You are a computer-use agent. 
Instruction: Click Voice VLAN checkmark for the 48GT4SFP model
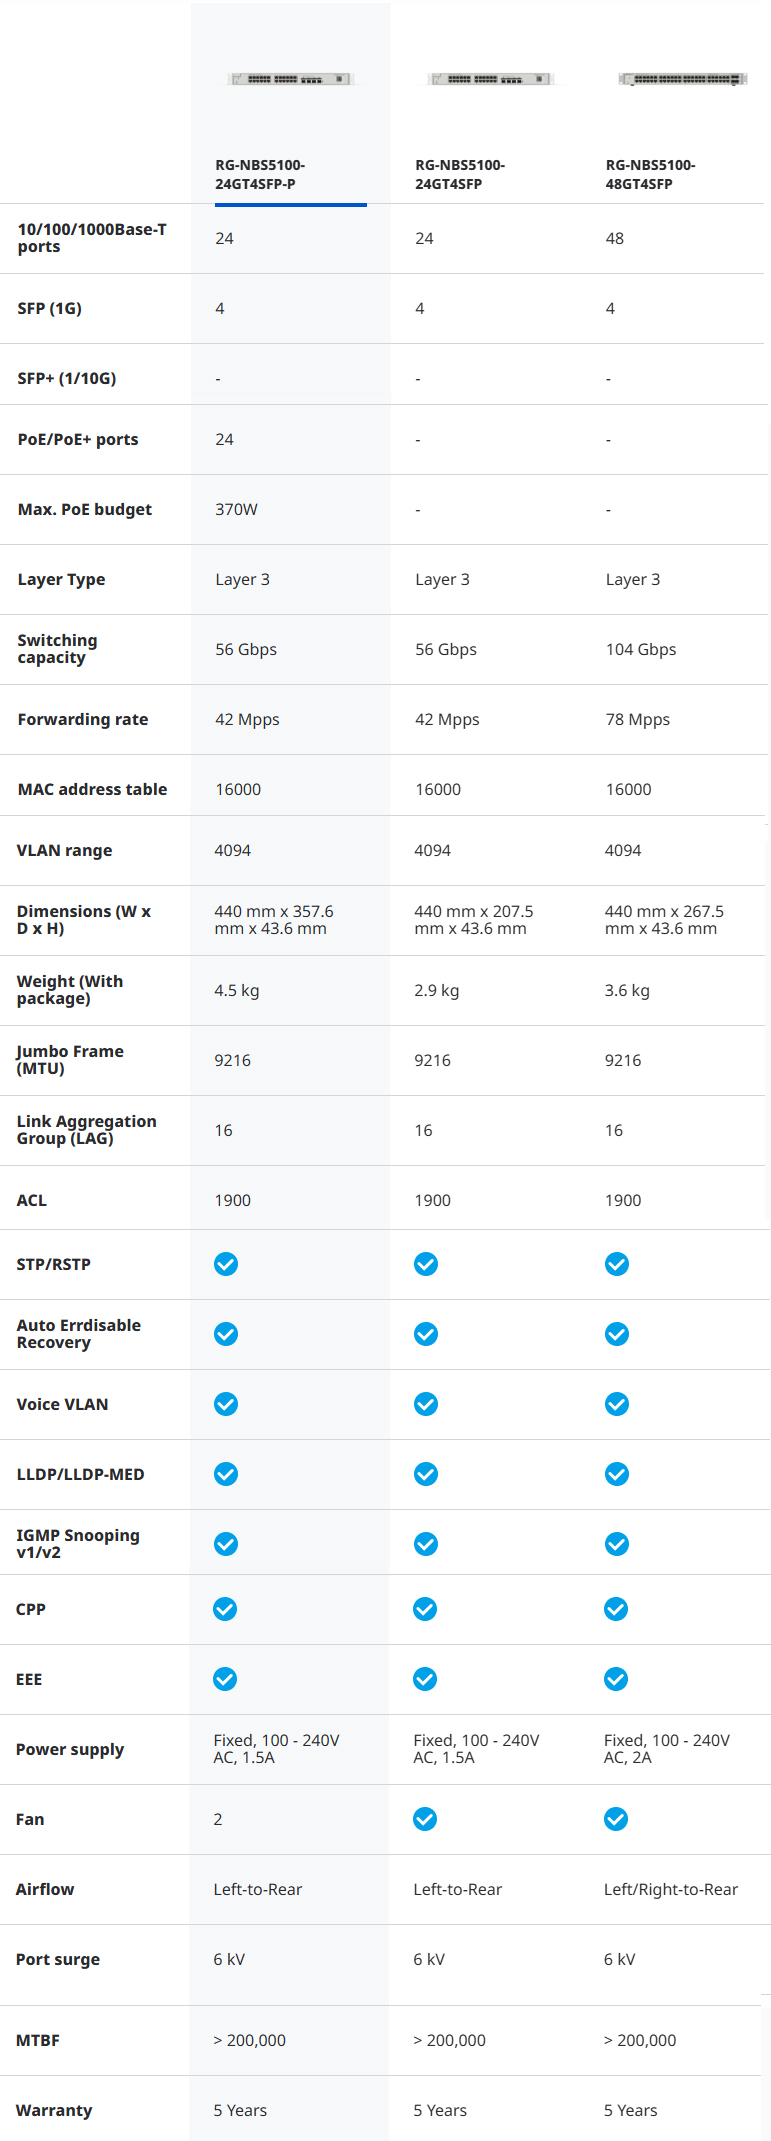[617, 1404]
